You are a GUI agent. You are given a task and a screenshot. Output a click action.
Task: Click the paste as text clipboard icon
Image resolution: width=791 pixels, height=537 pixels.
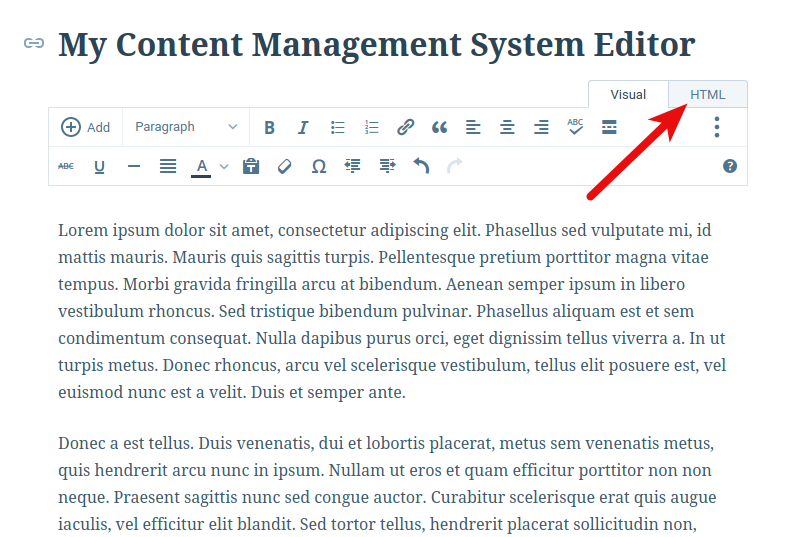[251, 166]
